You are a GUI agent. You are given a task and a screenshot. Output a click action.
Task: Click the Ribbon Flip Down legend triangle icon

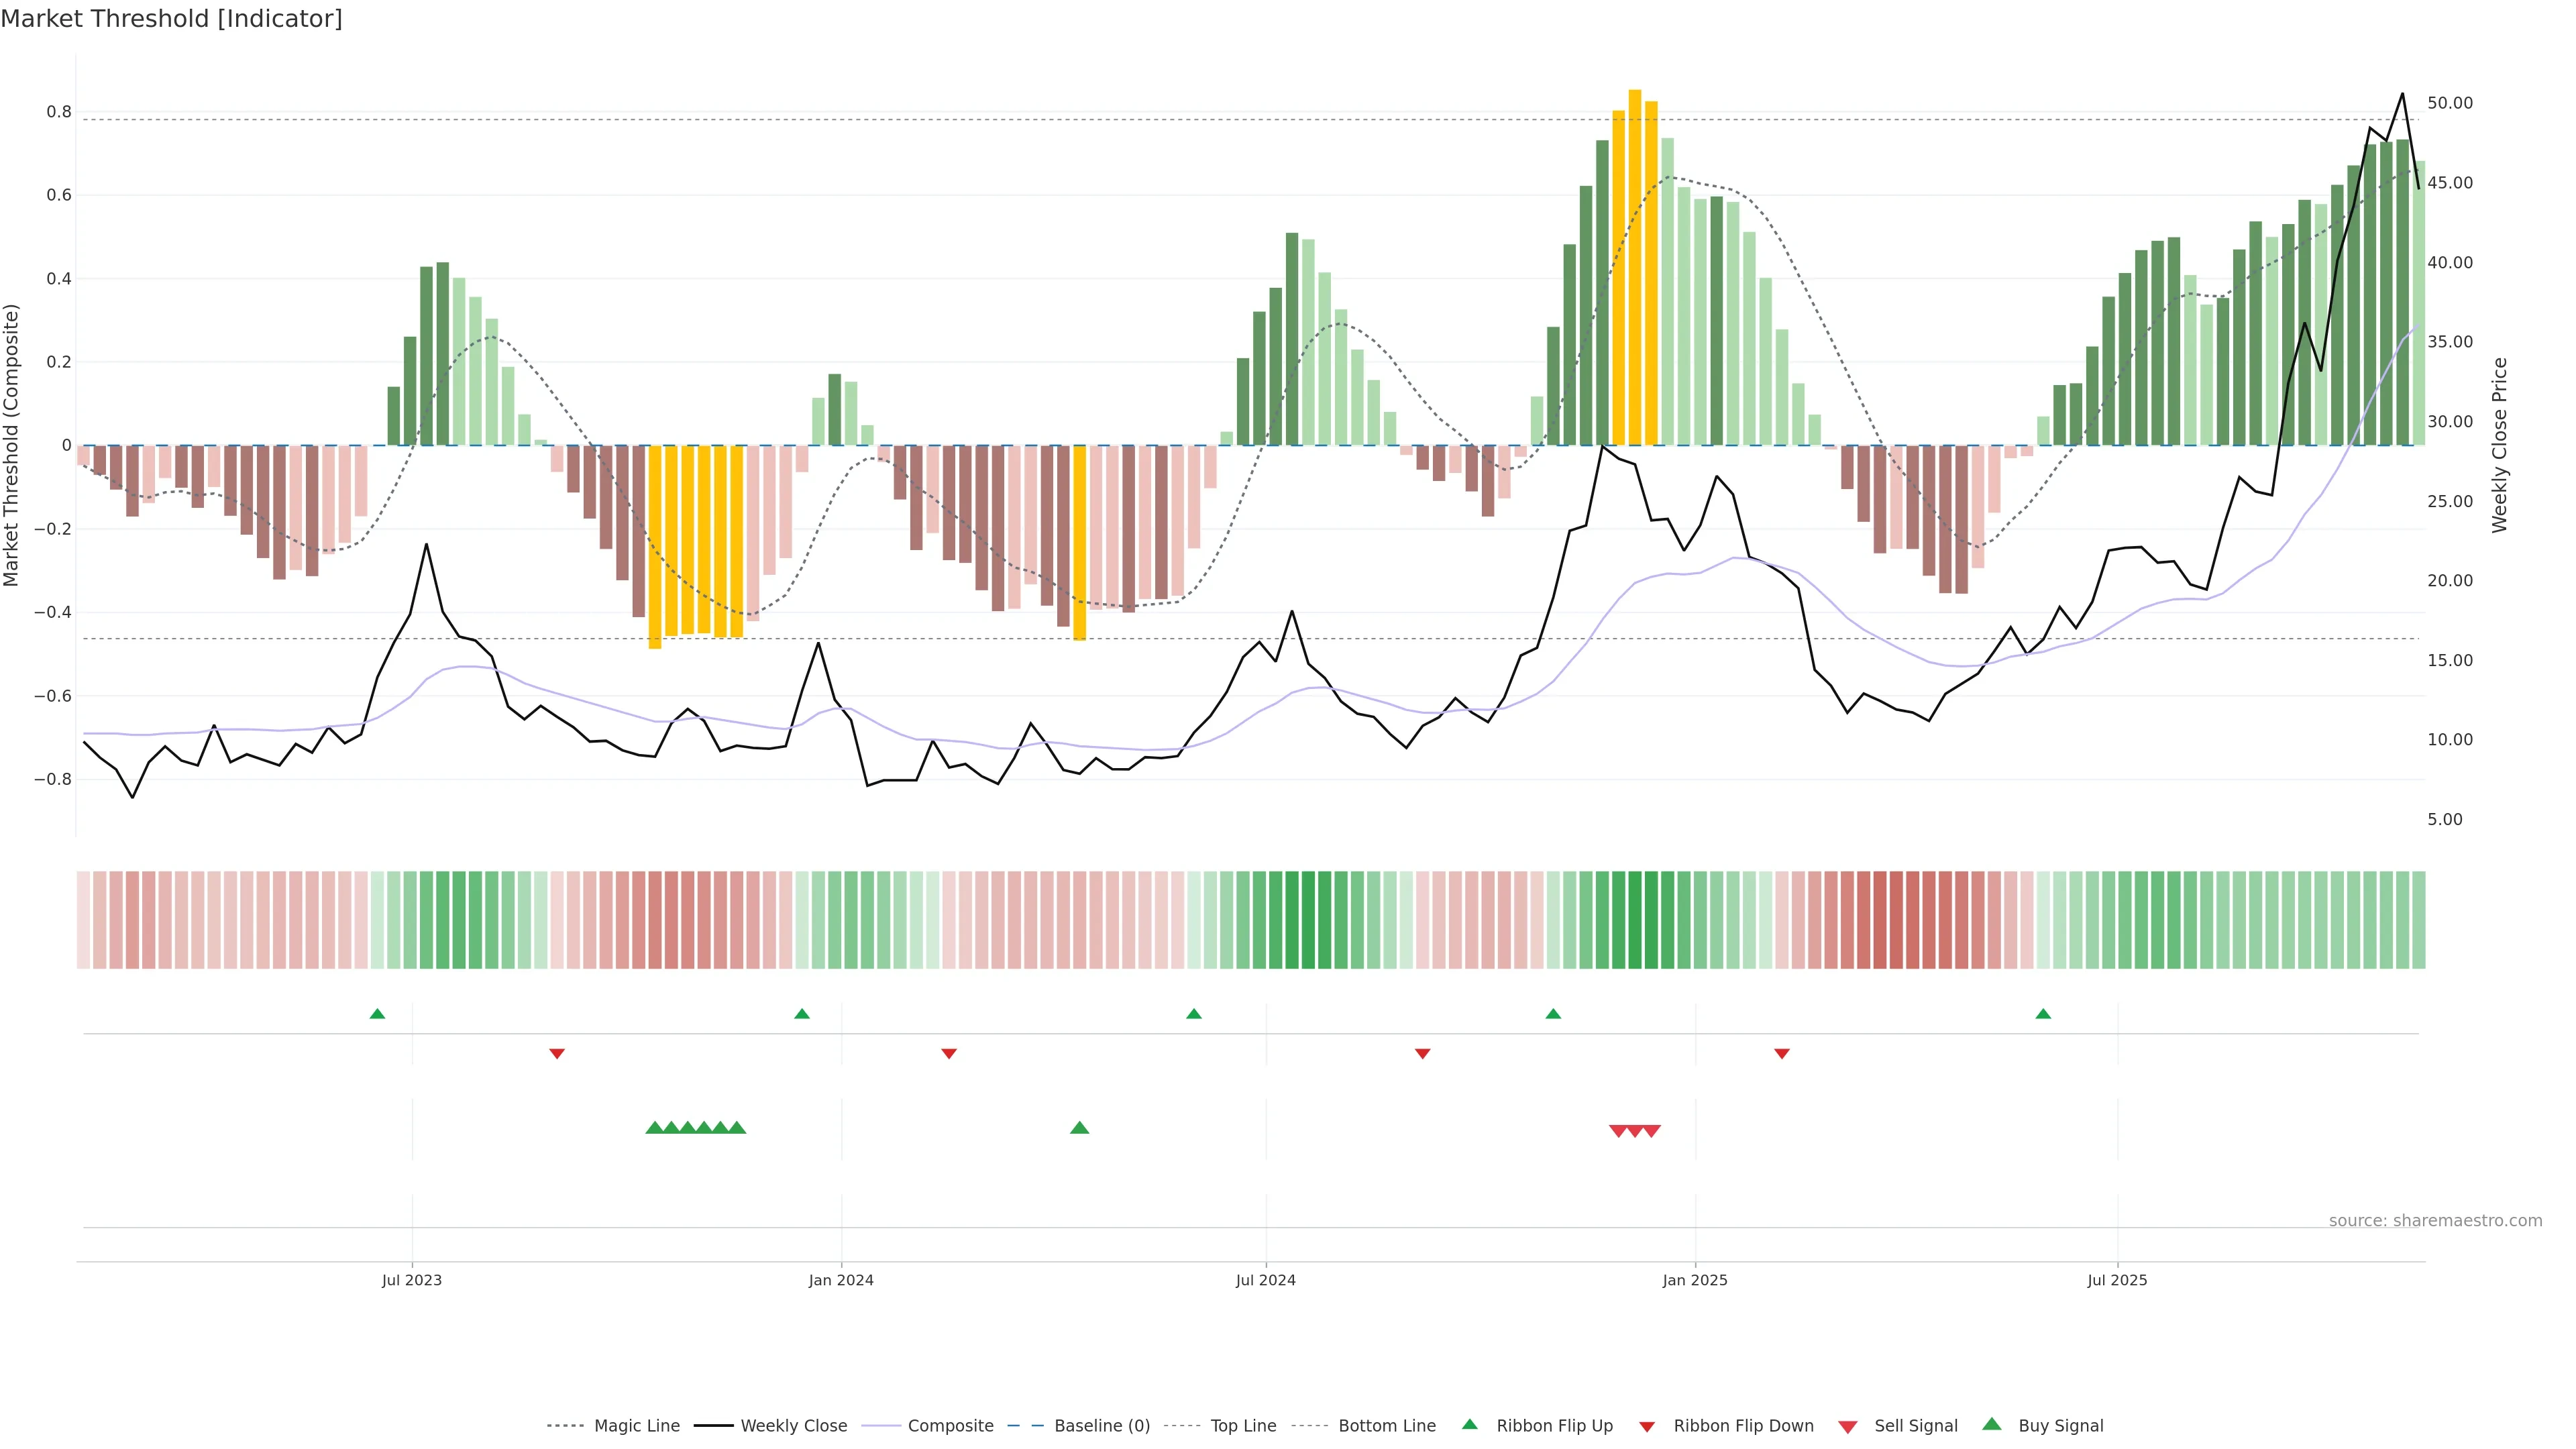(x=1647, y=1426)
